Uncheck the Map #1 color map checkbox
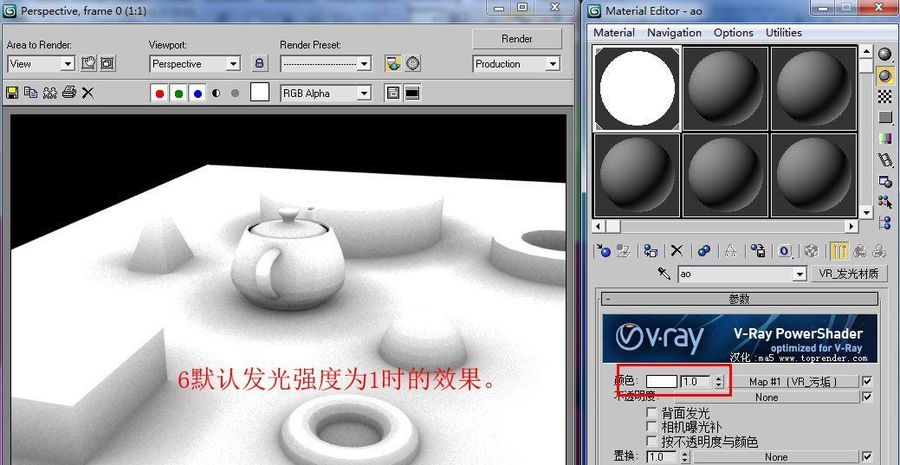Image resolution: width=900 pixels, height=465 pixels. click(x=867, y=381)
